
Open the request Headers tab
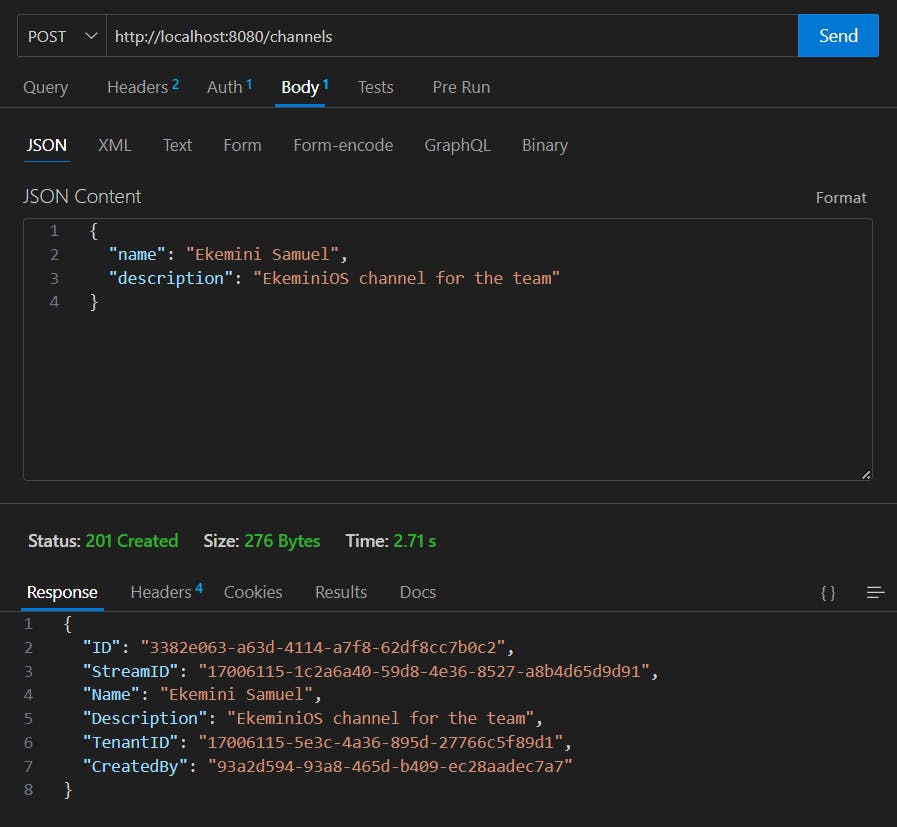[138, 87]
